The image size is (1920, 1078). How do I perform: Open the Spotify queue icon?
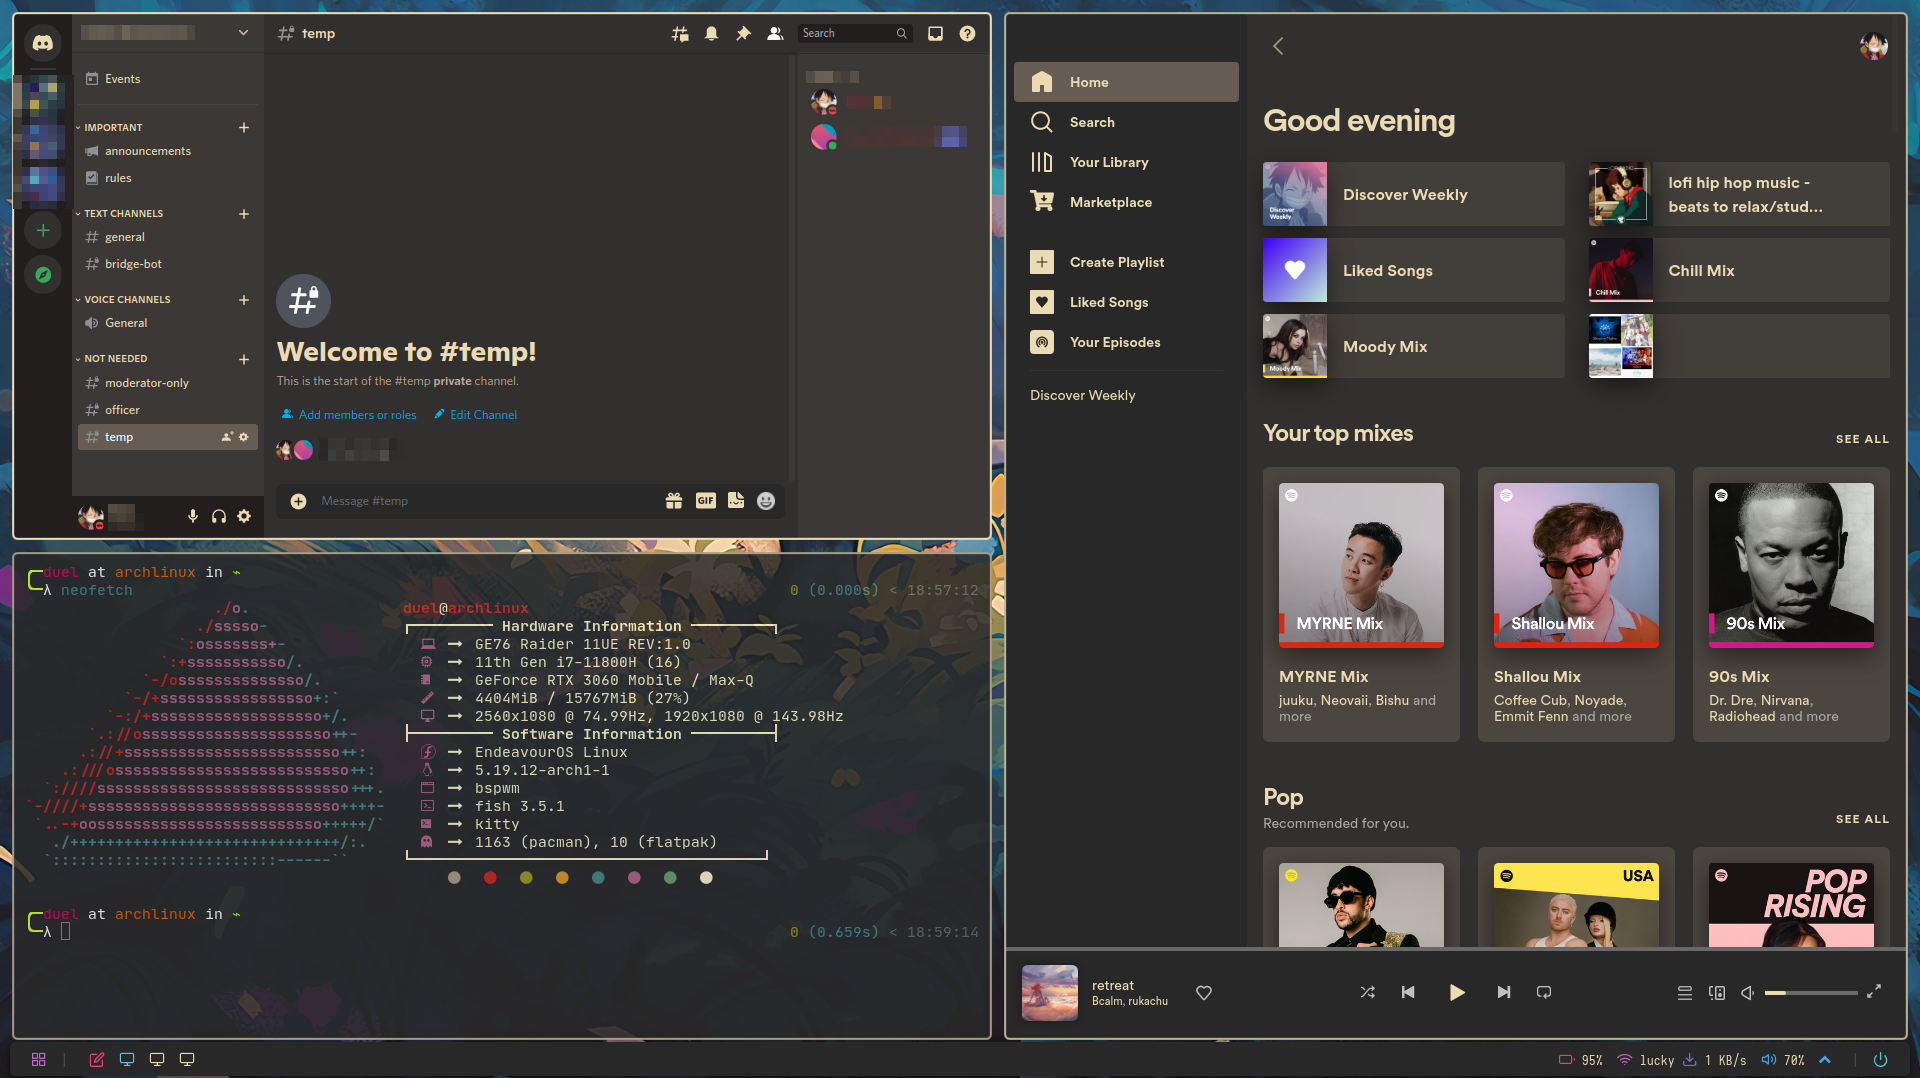point(1685,993)
